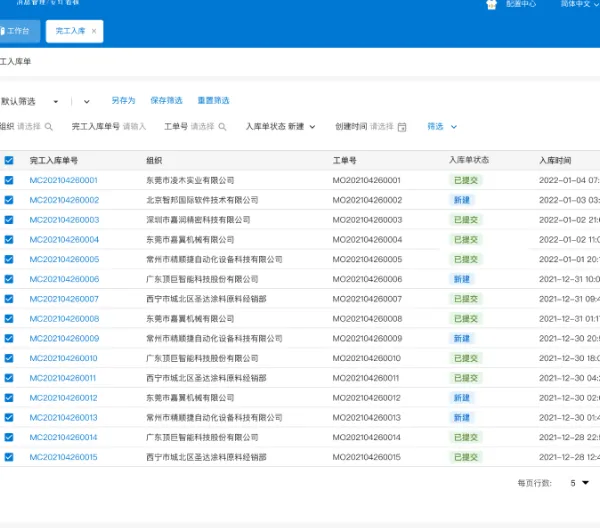Image resolution: width=600 pixels, height=528 pixels.
Task: Open the 入库单状态 新建 dropdown
Action: (280, 127)
